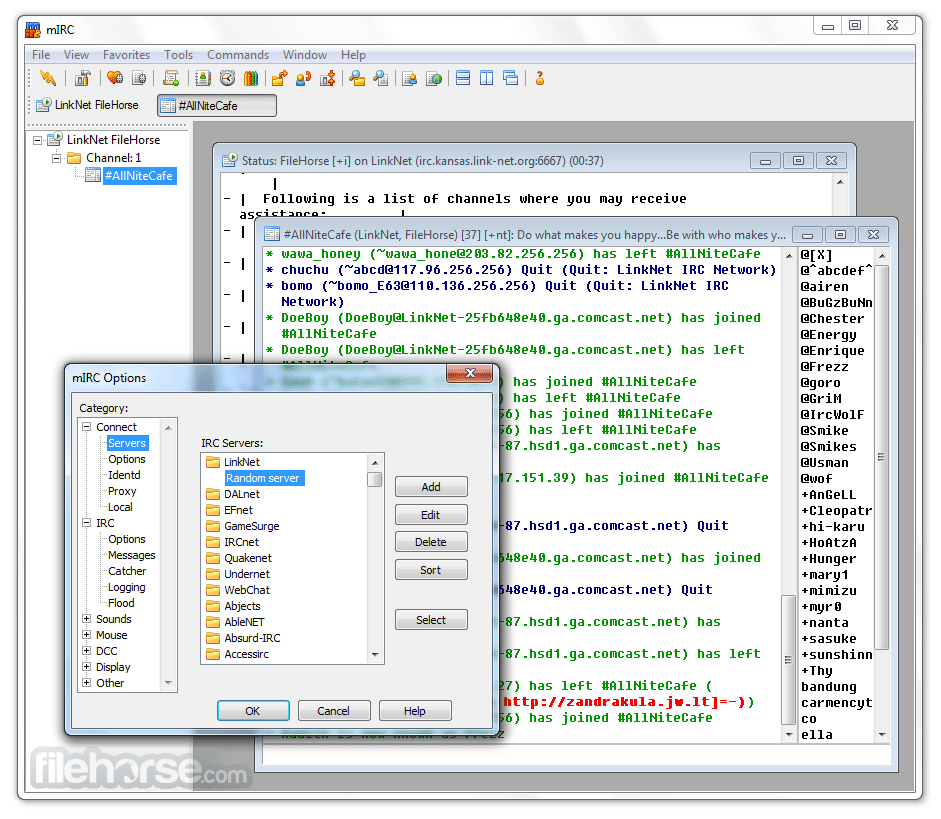Tile windows vertically via toolbar icon
The image size is (941, 819).
click(x=487, y=78)
